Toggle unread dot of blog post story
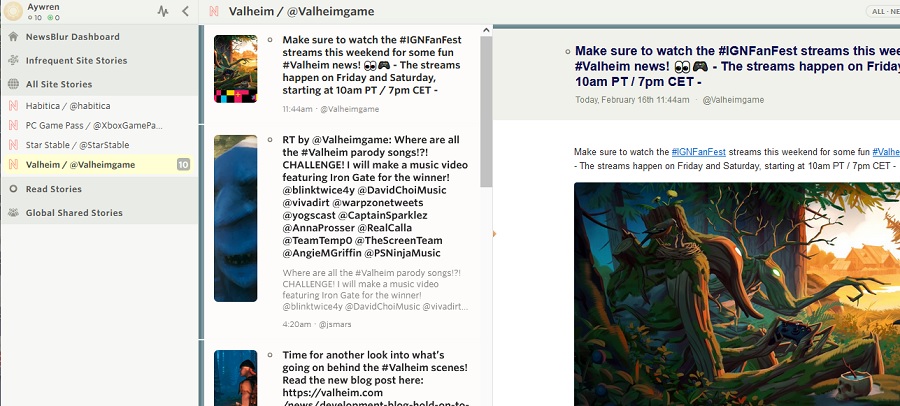 tap(270, 355)
